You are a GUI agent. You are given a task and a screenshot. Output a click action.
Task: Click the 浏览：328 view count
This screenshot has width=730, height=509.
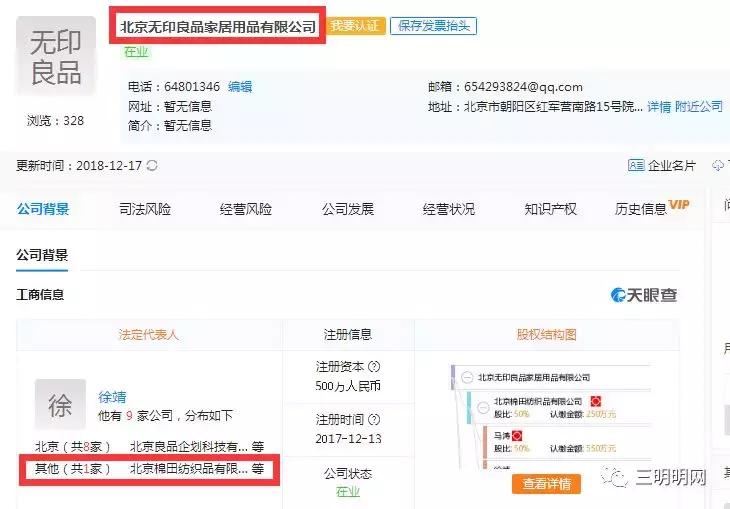tap(55, 121)
